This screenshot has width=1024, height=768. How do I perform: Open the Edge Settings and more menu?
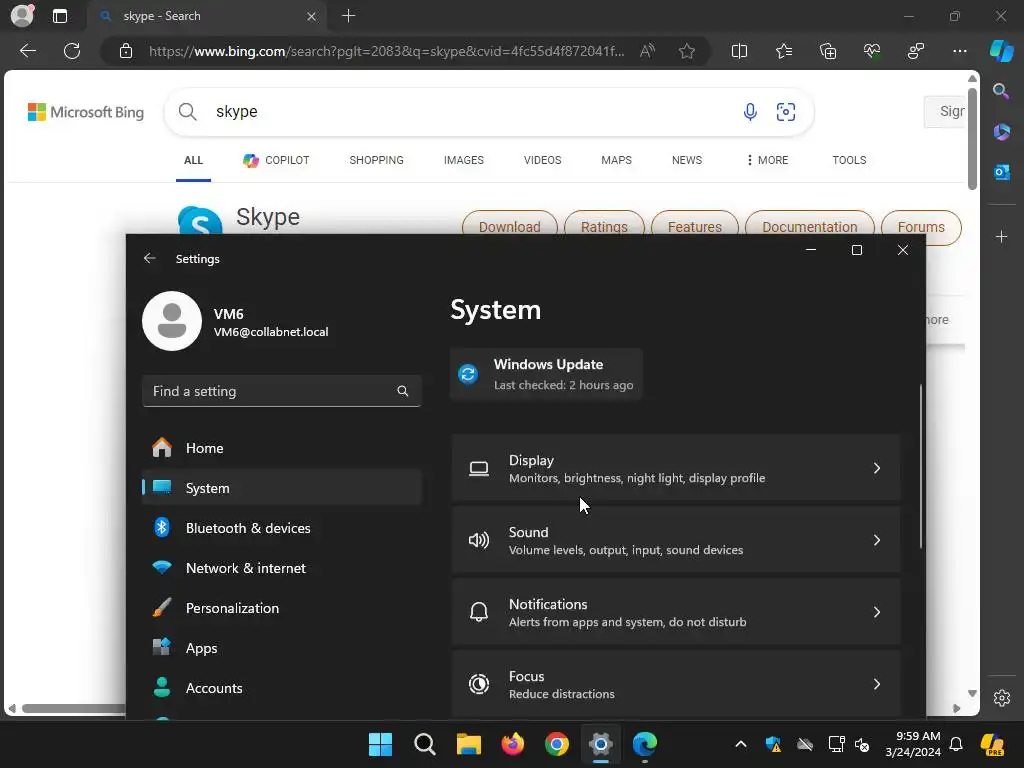pos(959,51)
